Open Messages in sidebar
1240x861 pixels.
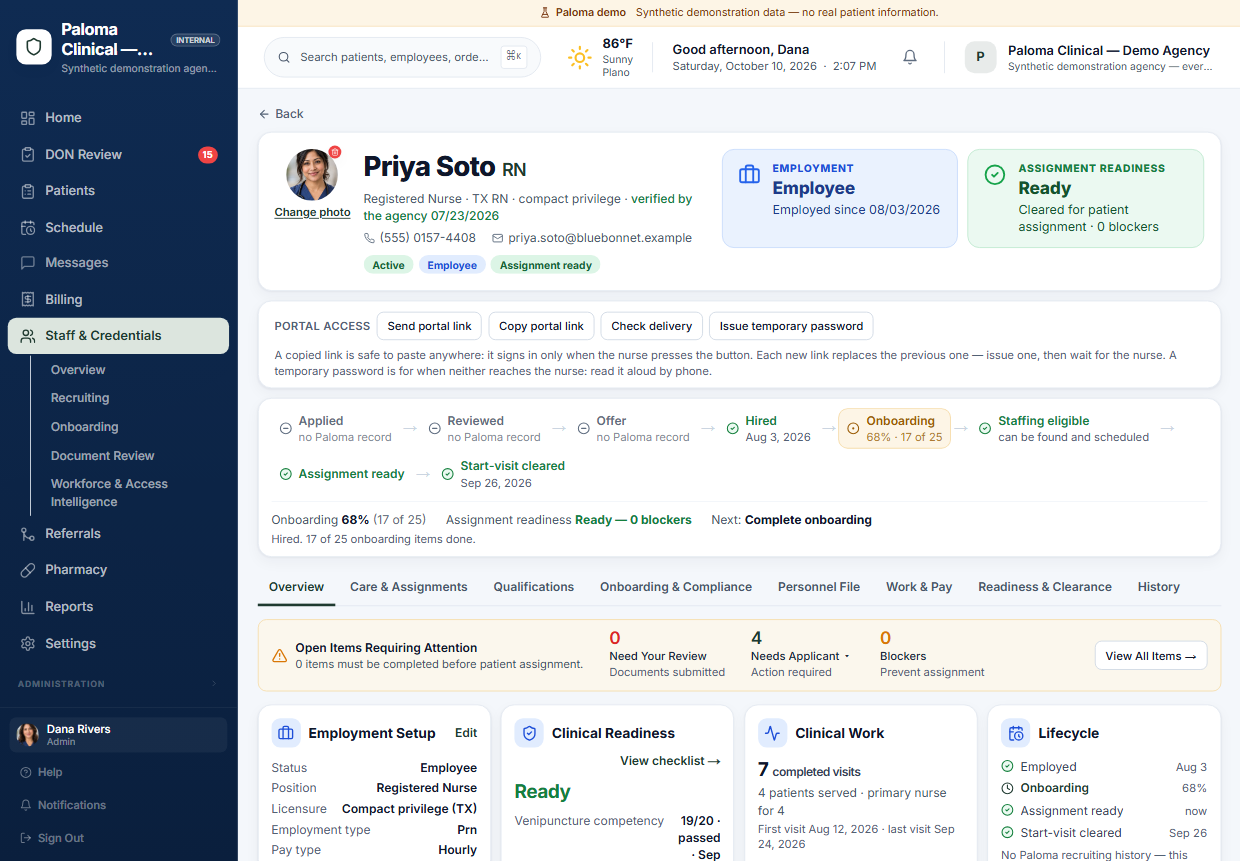118,263
